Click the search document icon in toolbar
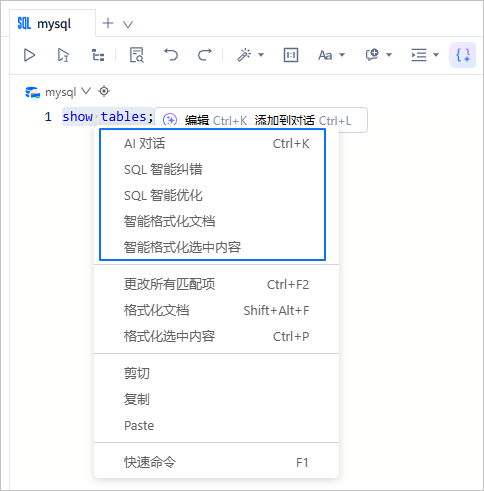The height and width of the screenshot is (491, 484). pos(137,55)
